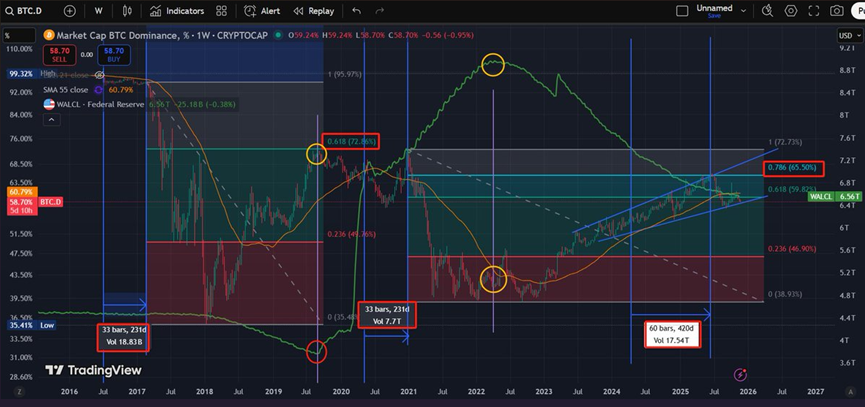Click the purple lightning events icon near the time axis
Image resolution: width=865 pixels, height=407 pixels.
[x=740, y=375]
